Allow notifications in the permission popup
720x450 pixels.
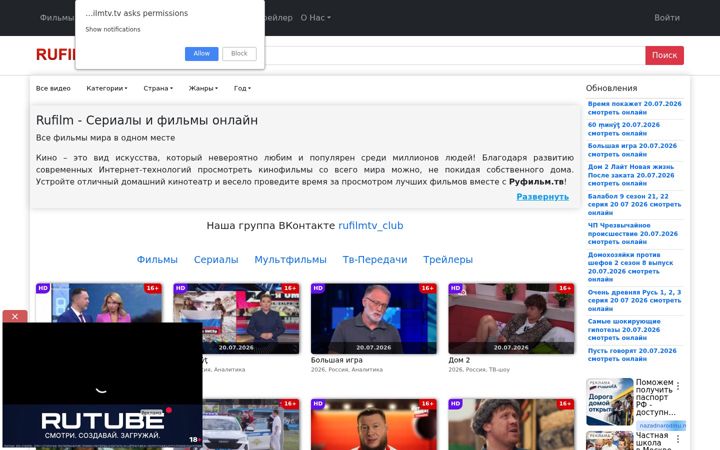pos(202,54)
